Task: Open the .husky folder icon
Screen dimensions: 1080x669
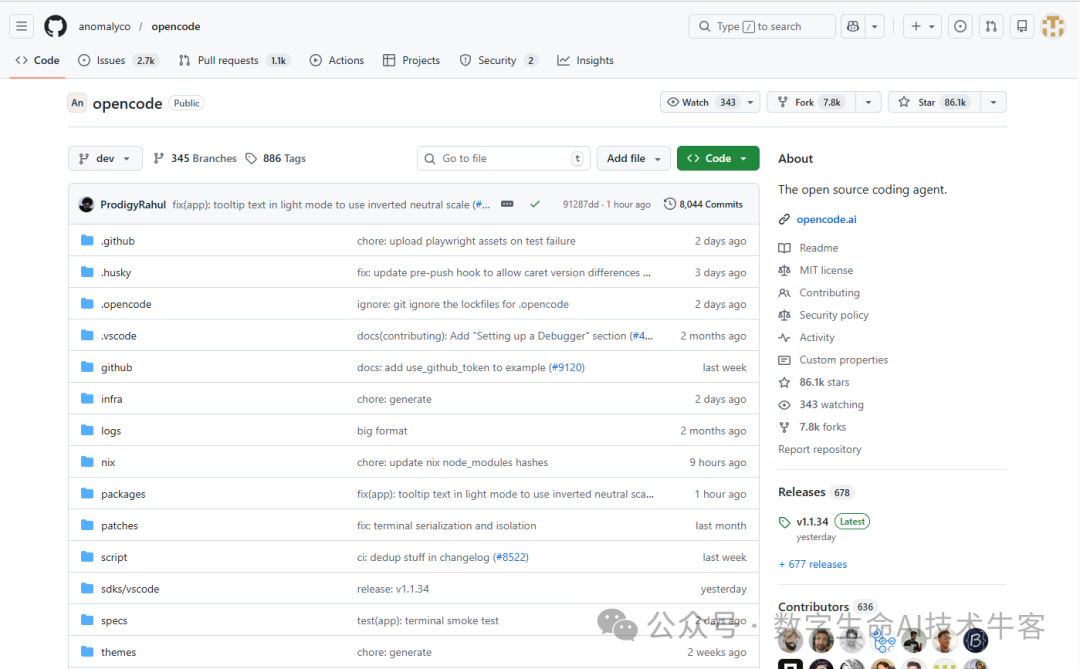Action: click(x=87, y=272)
